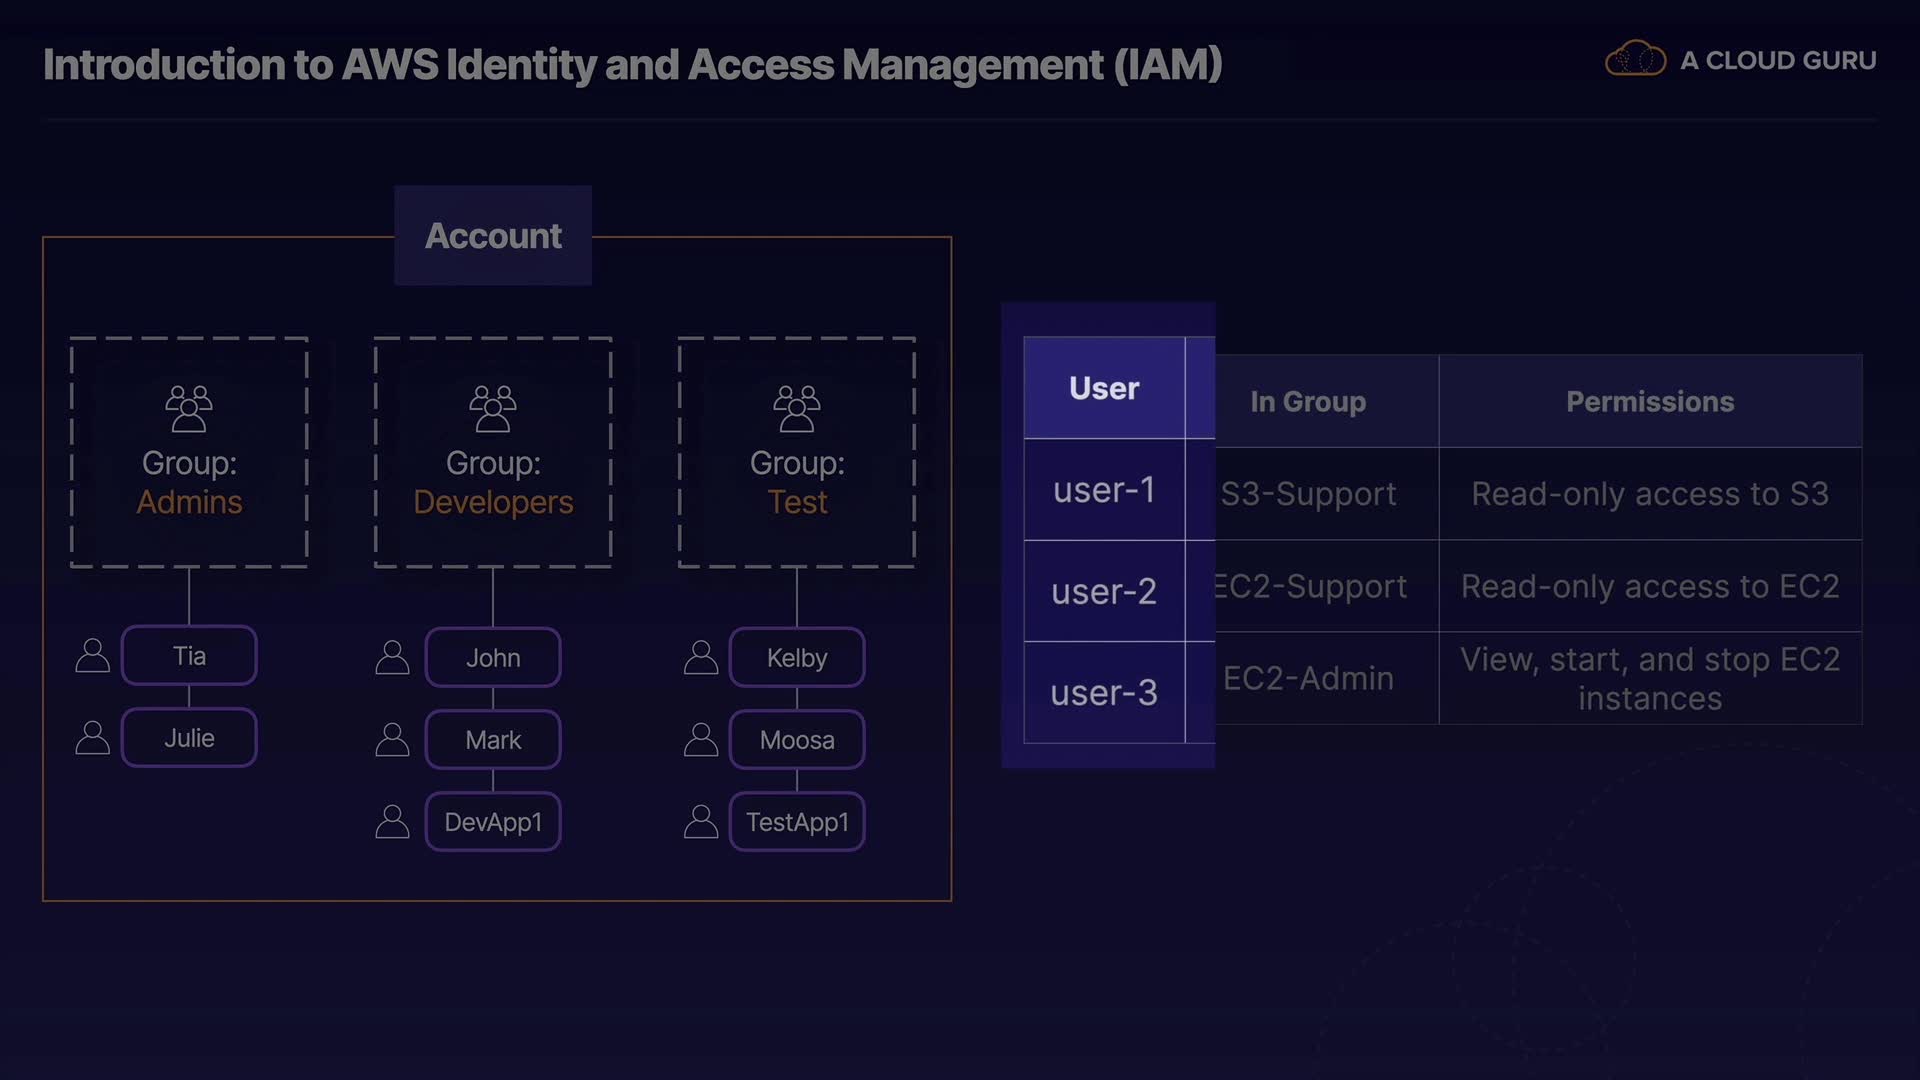The width and height of the screenshot is (1920, 1080).
Task: Click the User column header
Action: 1104,388
